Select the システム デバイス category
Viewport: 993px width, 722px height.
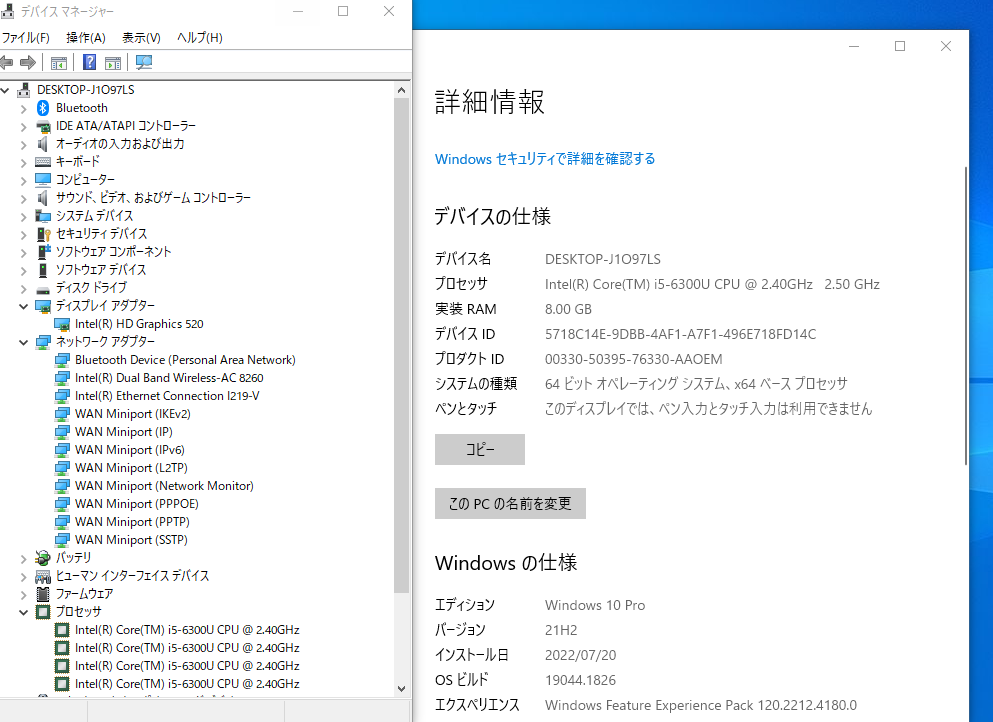94,216
